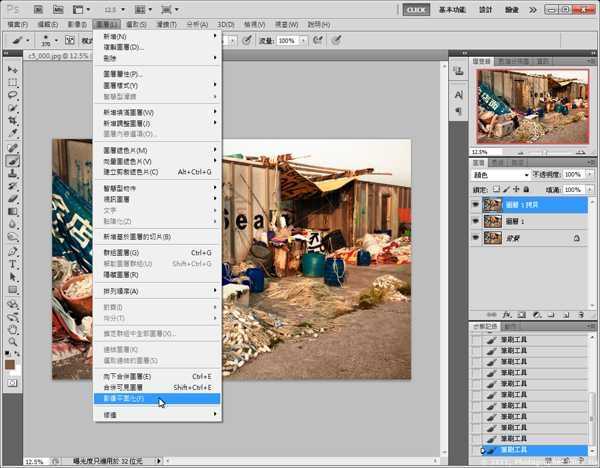Select the Zoom magnifier tool

point(13,341)
